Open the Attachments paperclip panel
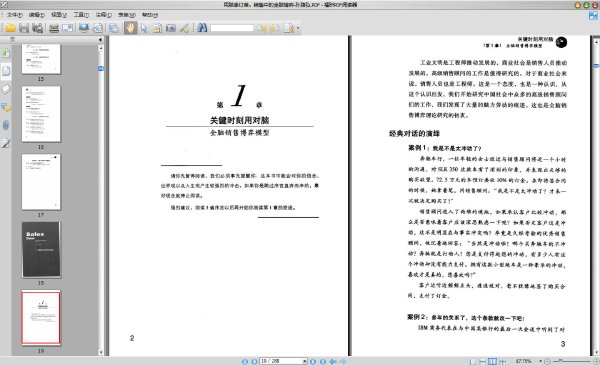This screenshot has width=600, height=366. (x=6, y=125)
